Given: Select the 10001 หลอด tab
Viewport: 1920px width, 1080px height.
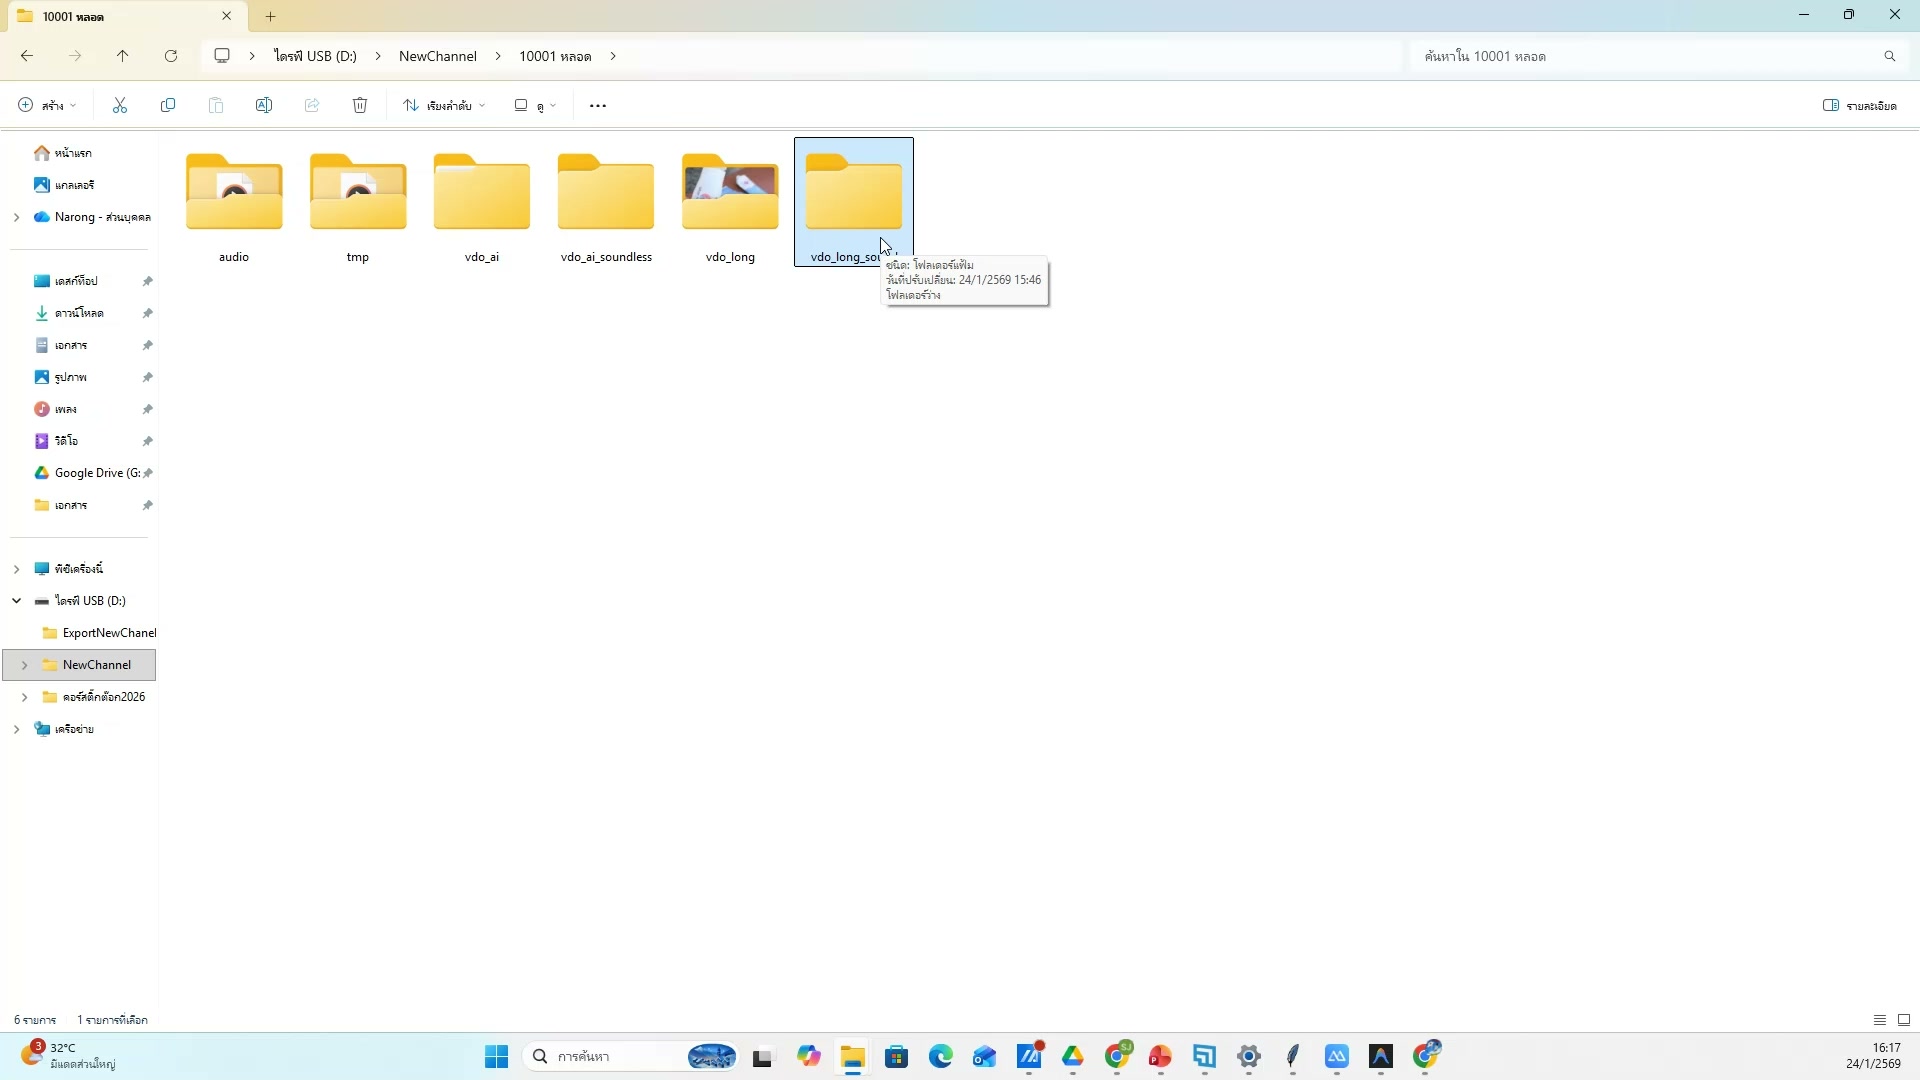Looking at the screenshot, I should click(110, 16).
